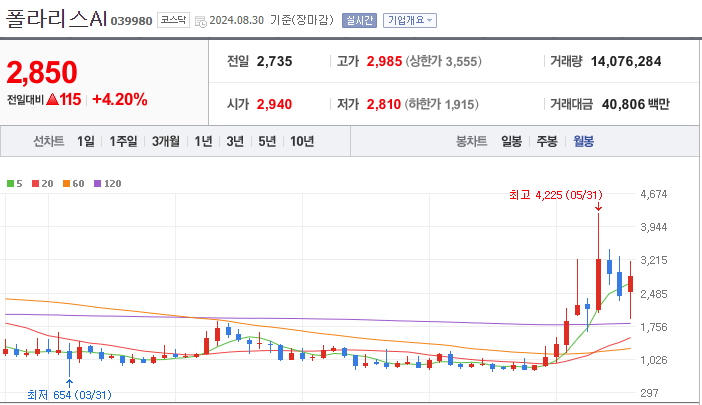Click the stock code 039980
Viewport: 702px width, 405px height.
click(x=131, y=21)
